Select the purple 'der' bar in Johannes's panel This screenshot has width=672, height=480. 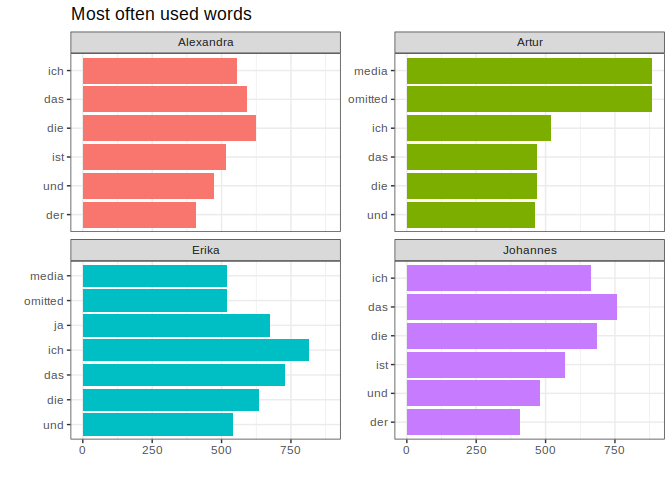463,422
